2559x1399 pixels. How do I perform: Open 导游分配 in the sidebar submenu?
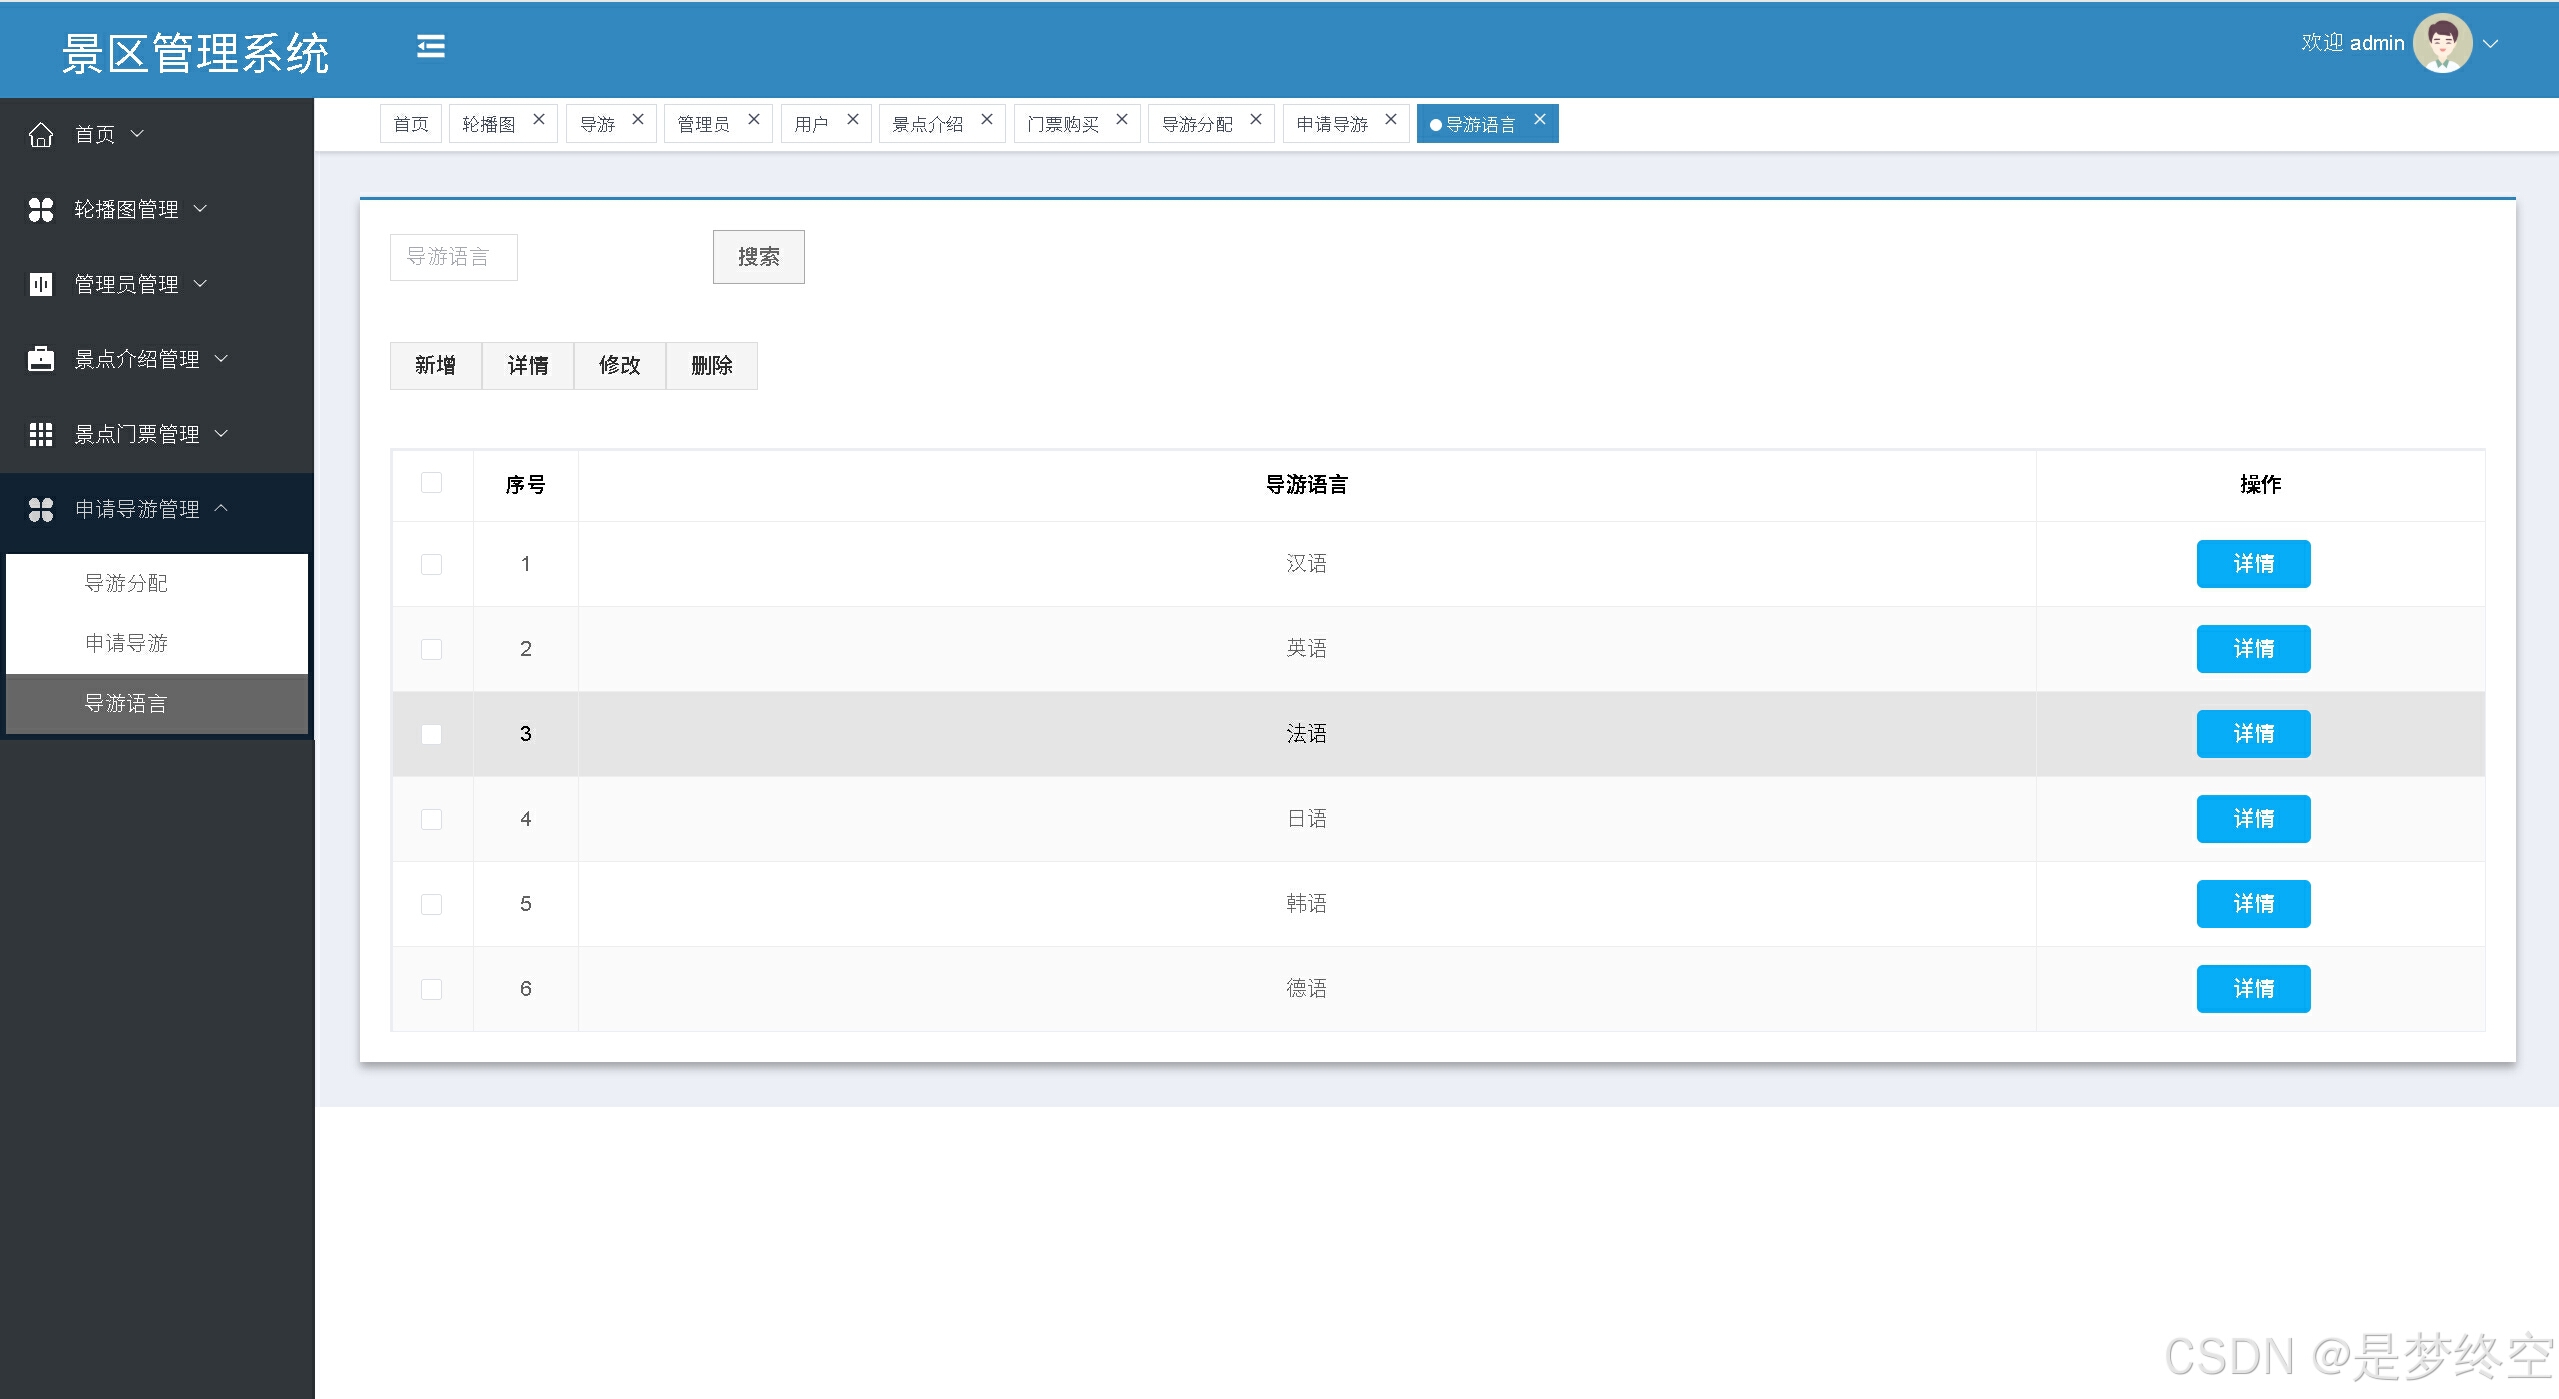[126, 583]
